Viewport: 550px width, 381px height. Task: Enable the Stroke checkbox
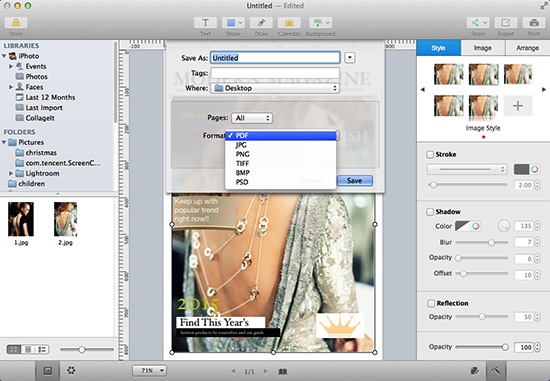[x=430, y=154]
